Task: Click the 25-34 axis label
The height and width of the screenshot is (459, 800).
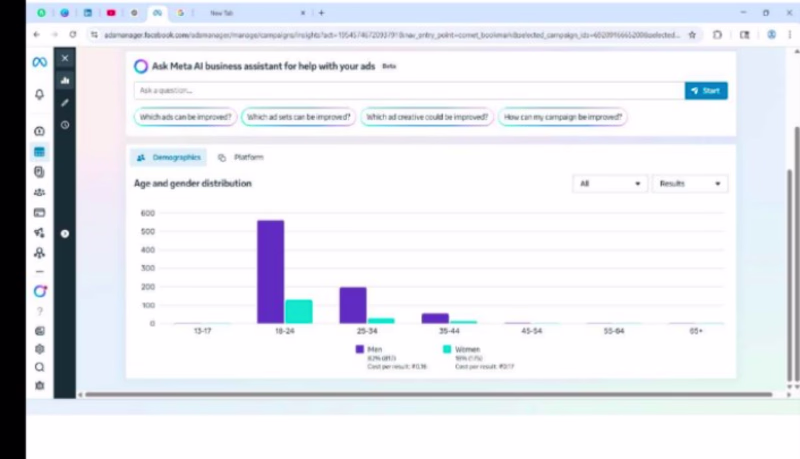Action: pyautogui.click(x=367, y=331)
